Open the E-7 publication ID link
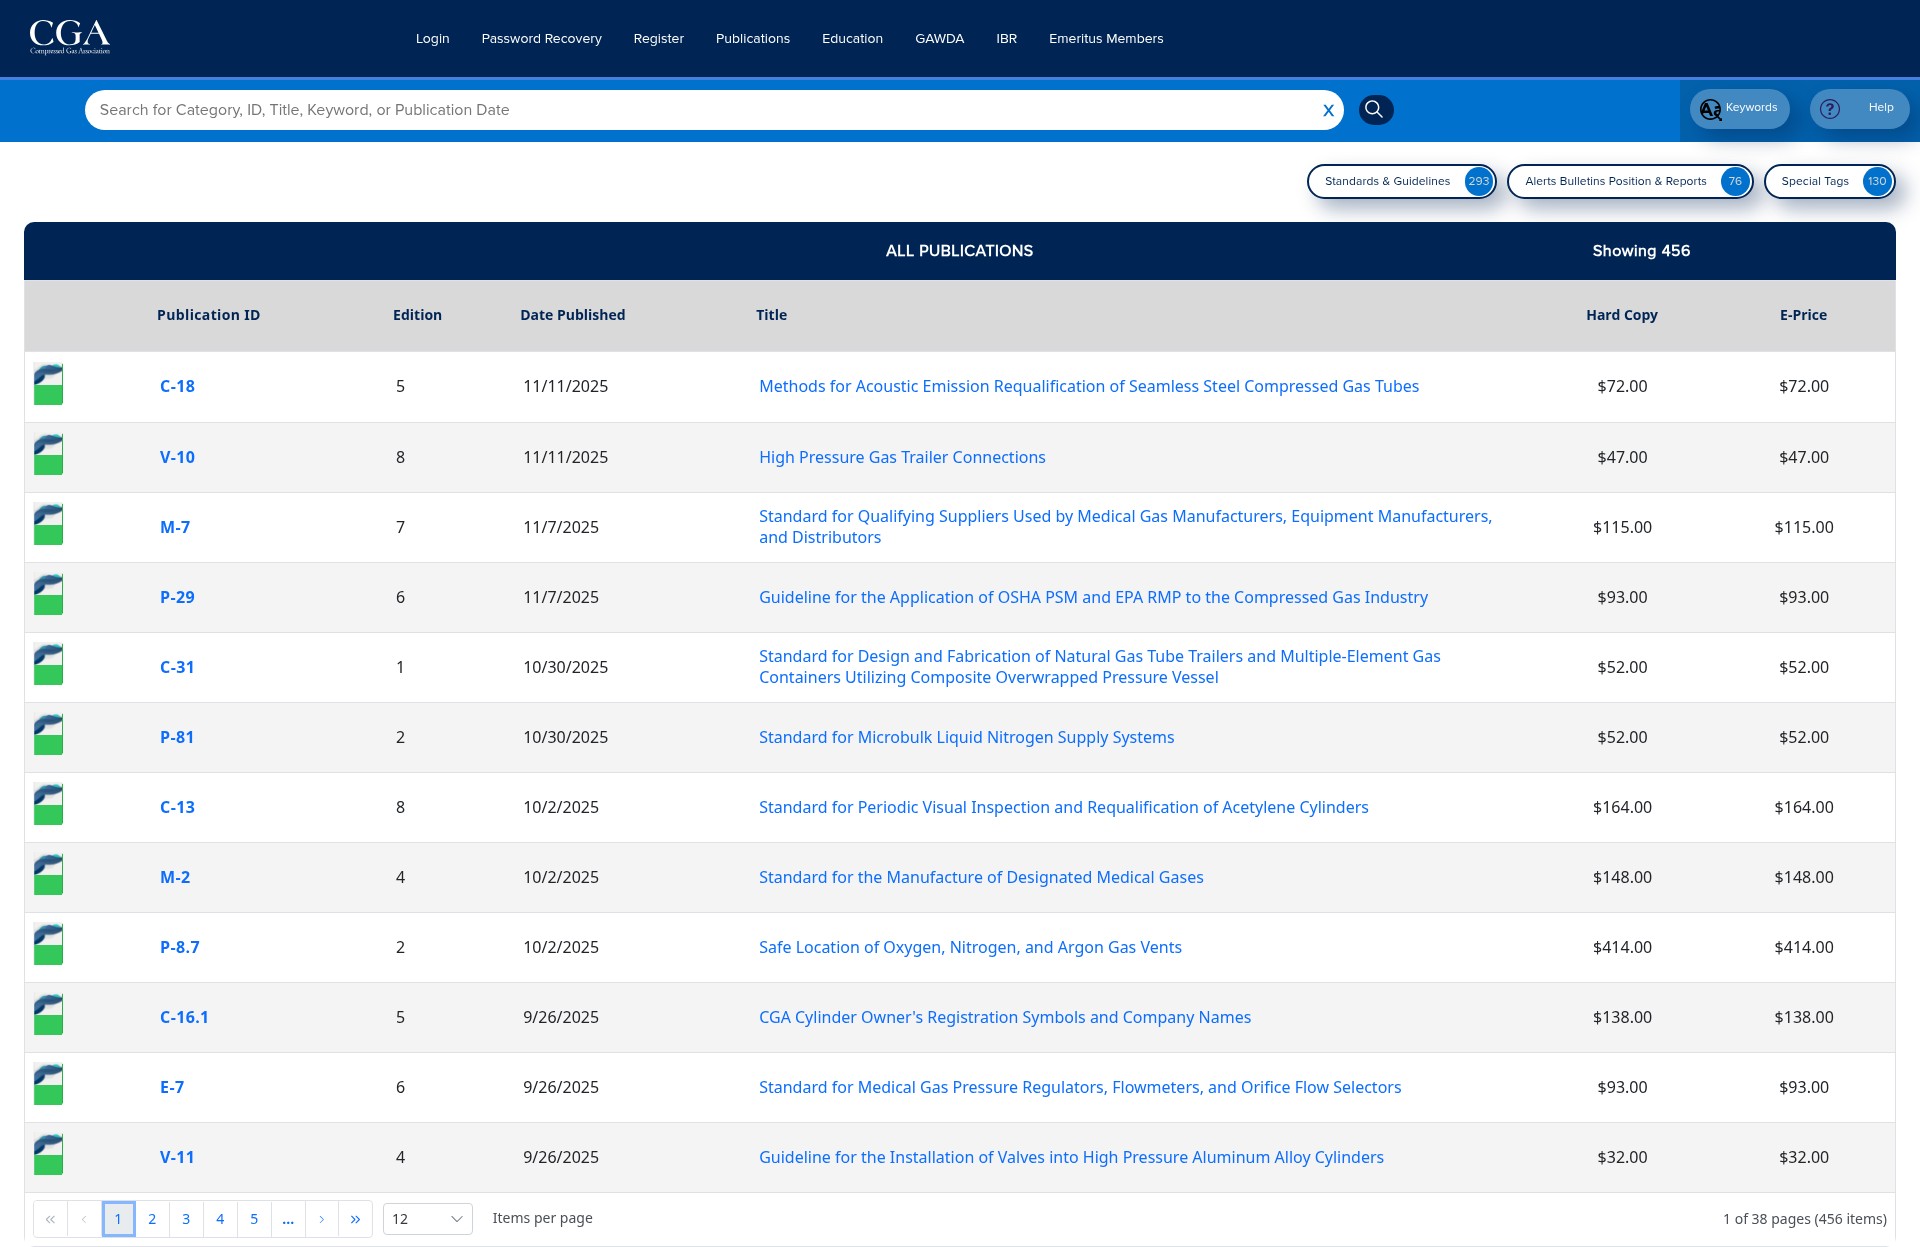1920x1247 pixels. click(172, 1087)
